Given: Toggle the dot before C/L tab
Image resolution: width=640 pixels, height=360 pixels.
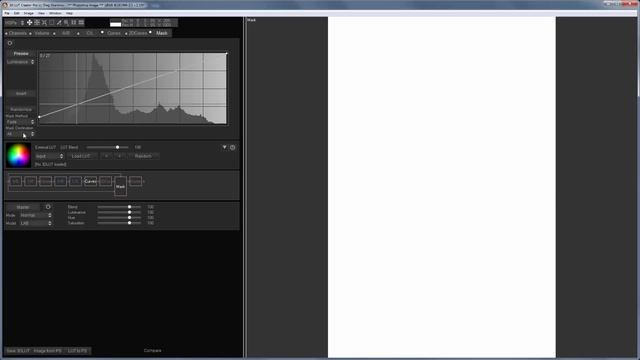Looking at the screenshot, I should click(x=78, y=33).
